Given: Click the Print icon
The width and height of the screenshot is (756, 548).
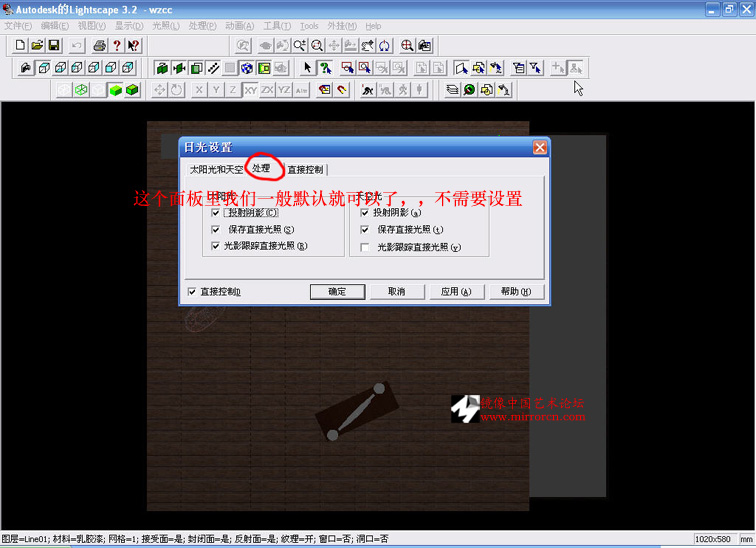Looking at the screenshot, I should click(x=99, y=45).
